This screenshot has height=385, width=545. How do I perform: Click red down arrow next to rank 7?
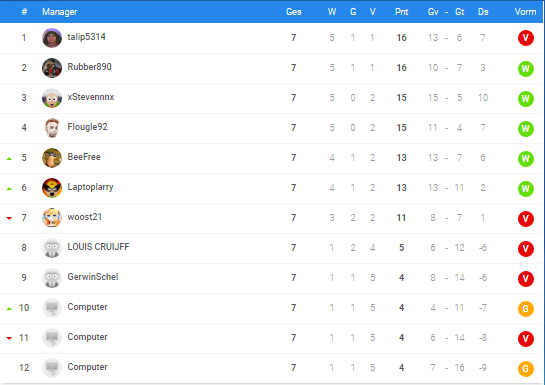[9, 218]
